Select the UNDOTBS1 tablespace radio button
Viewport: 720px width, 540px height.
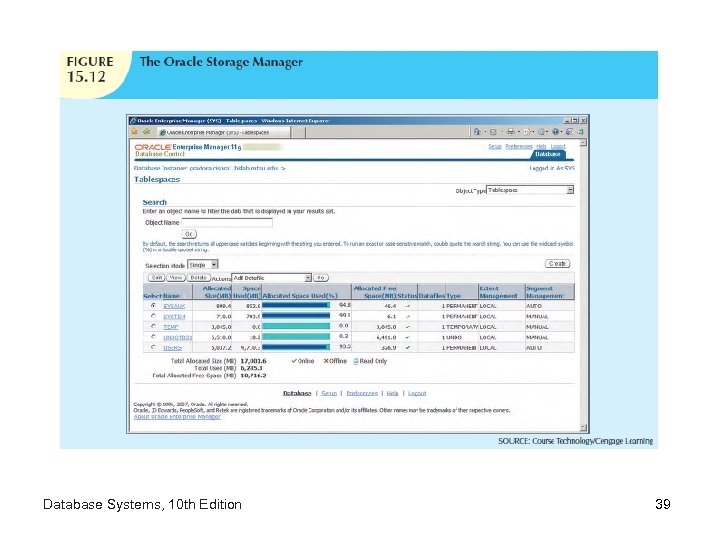tap(153, 337)
